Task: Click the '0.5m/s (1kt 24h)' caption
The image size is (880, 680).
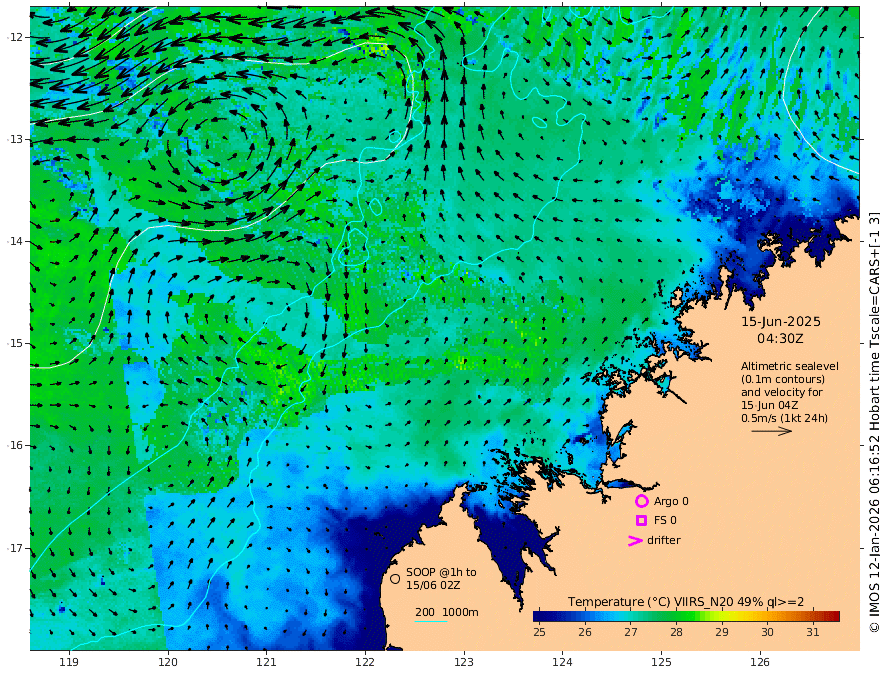Action: coord(784,418)
